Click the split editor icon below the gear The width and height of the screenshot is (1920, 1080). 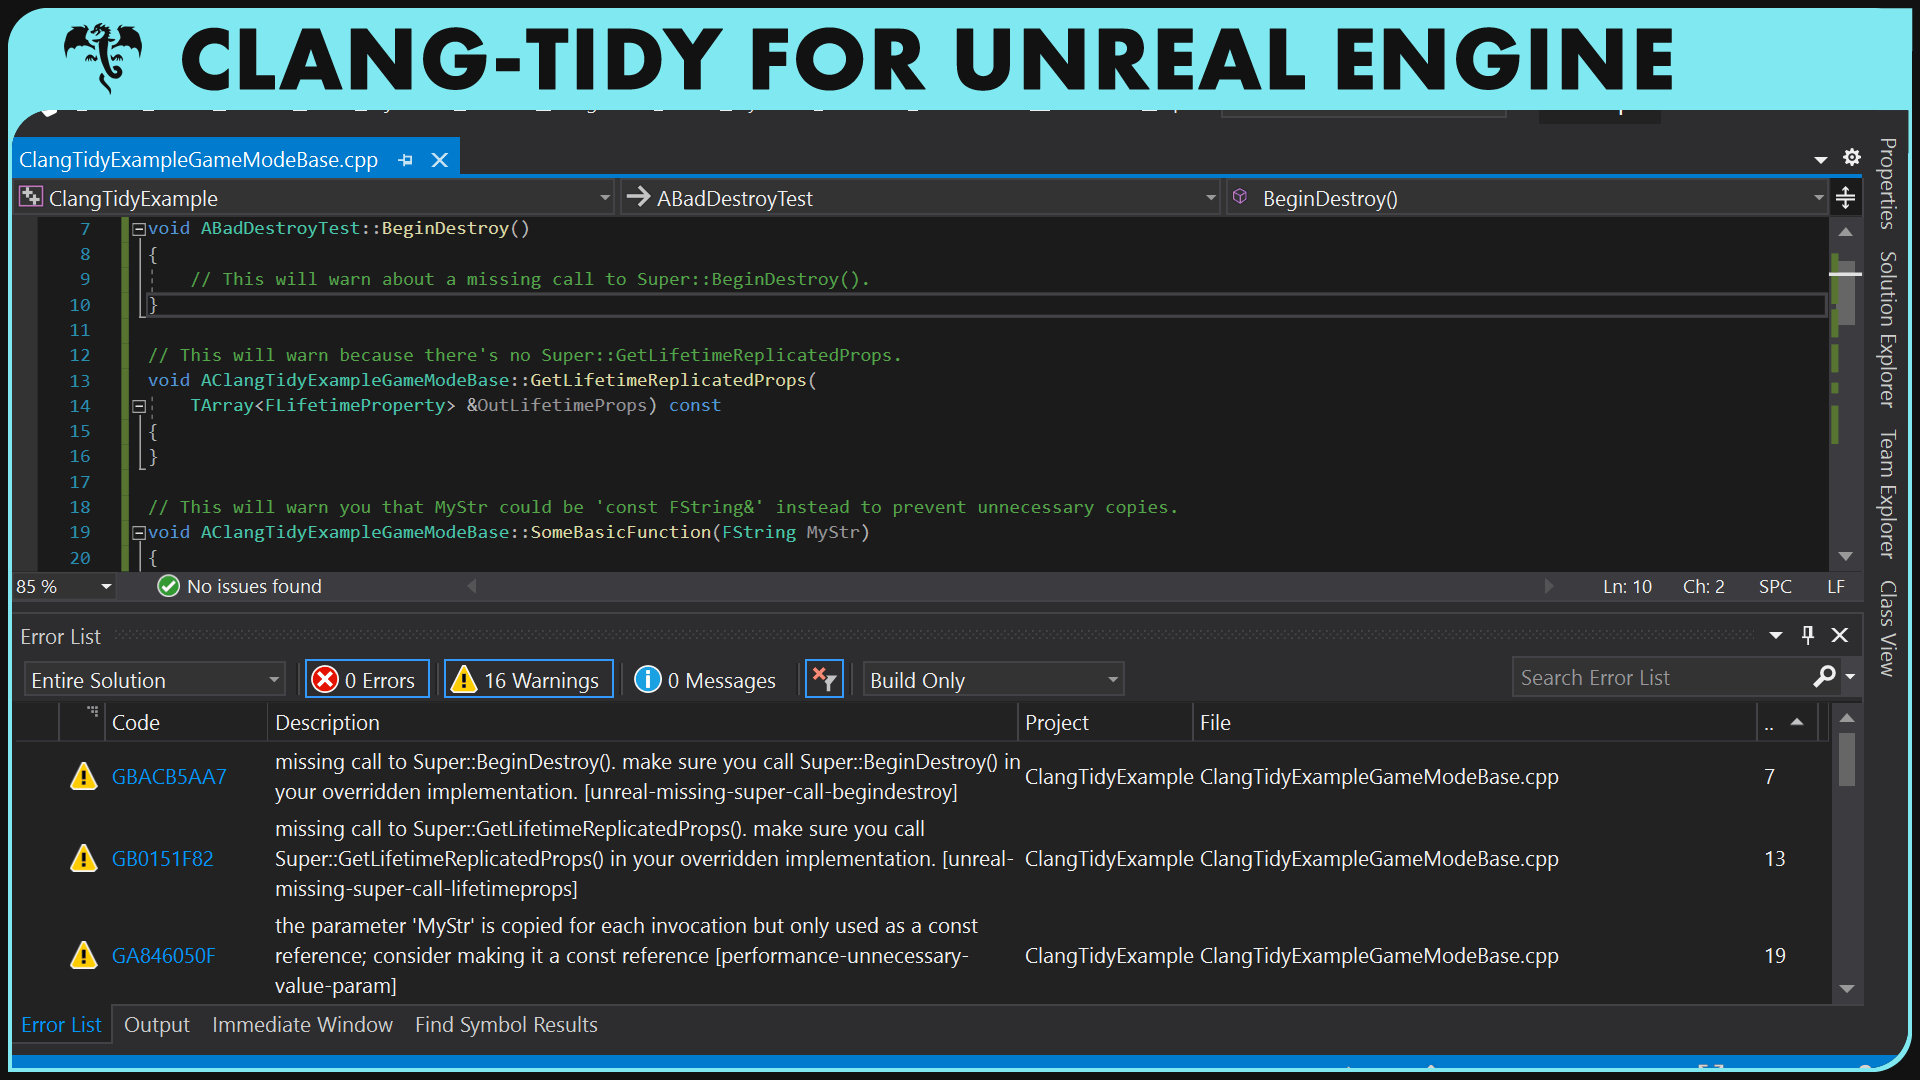pos(1846,197)
